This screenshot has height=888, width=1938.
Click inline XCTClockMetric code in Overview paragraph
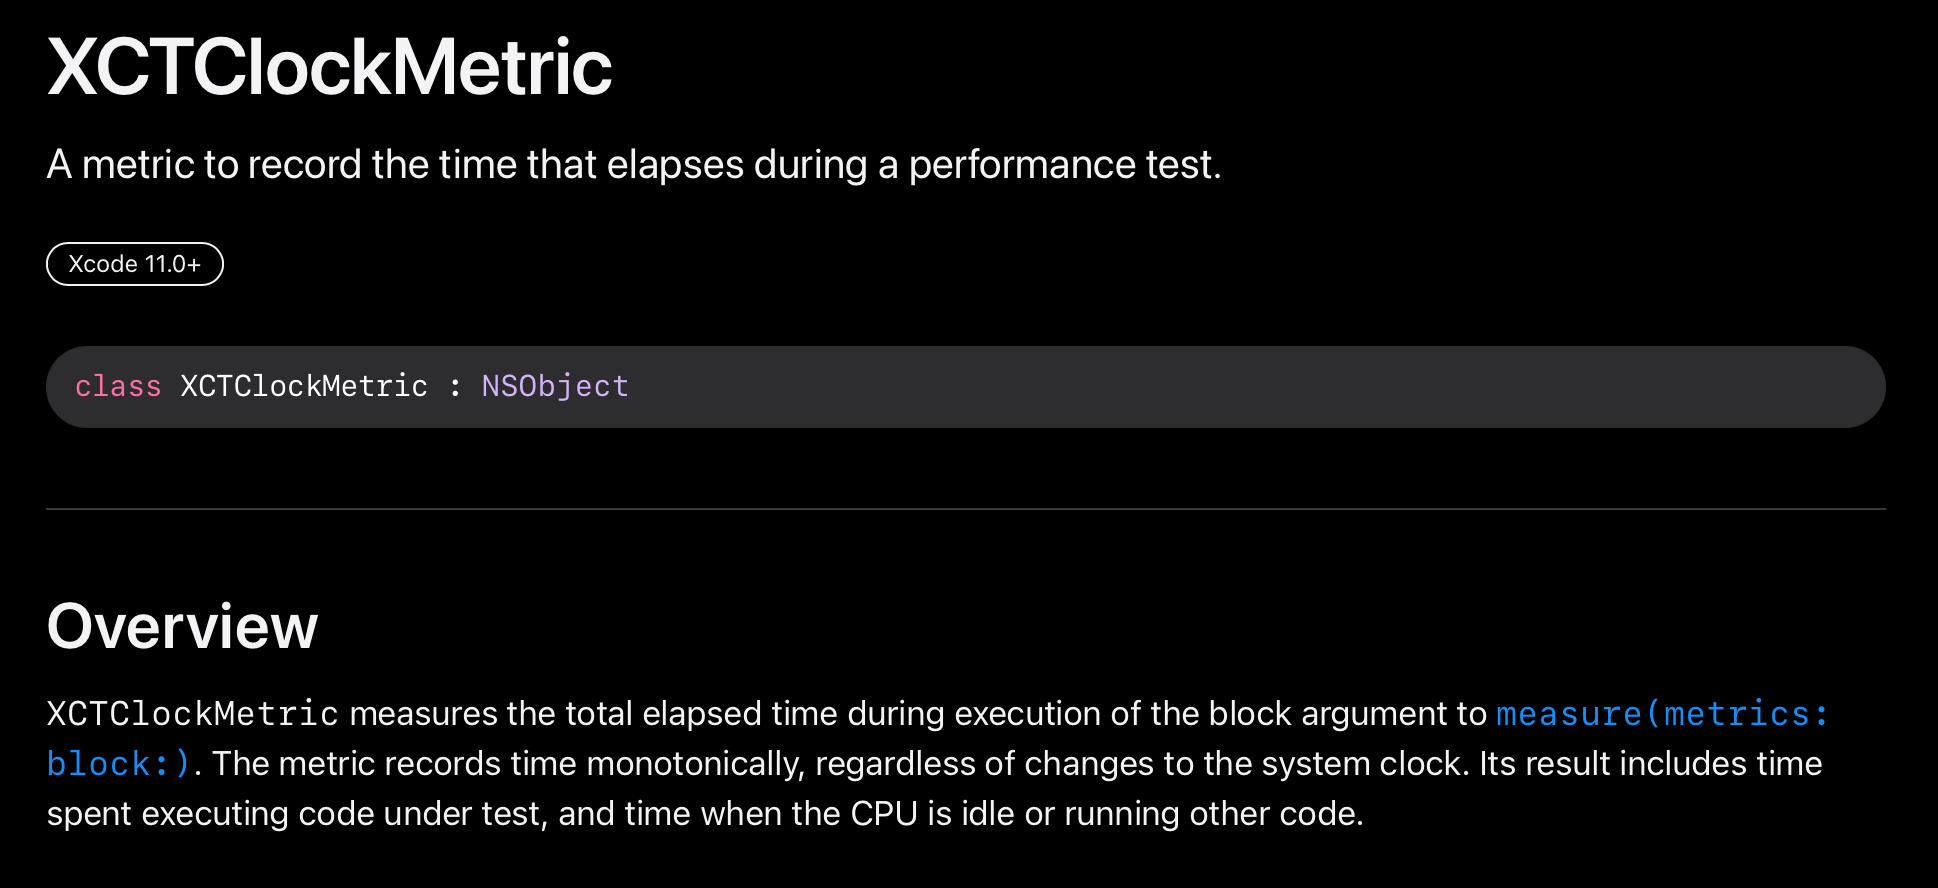coord(193,714)
